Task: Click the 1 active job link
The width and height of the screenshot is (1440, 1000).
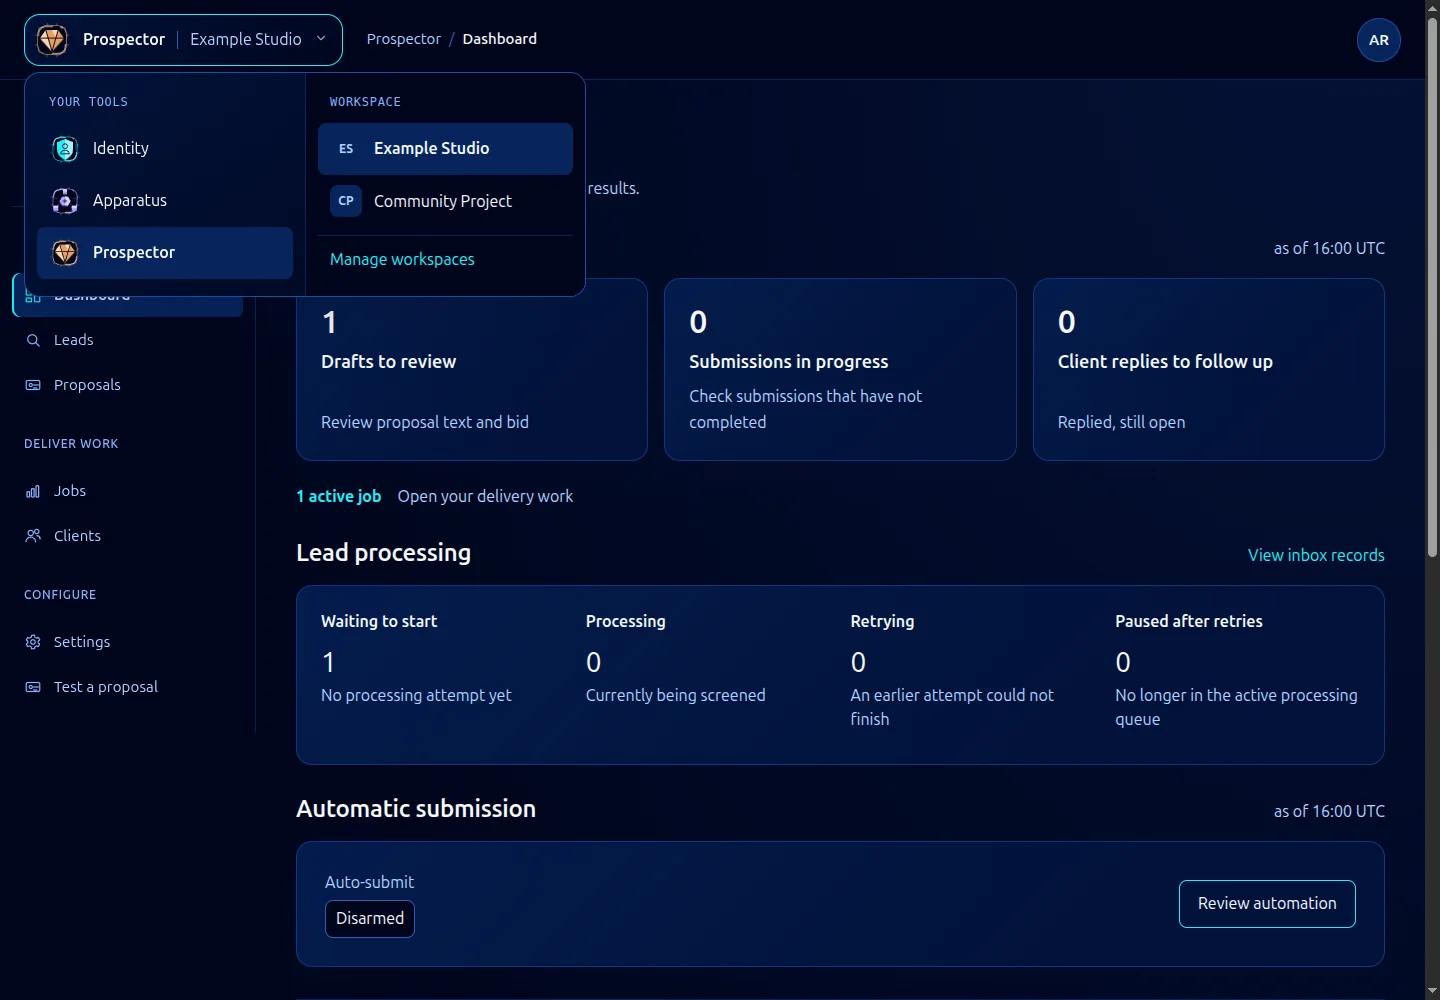Action: tap(338, 496)
